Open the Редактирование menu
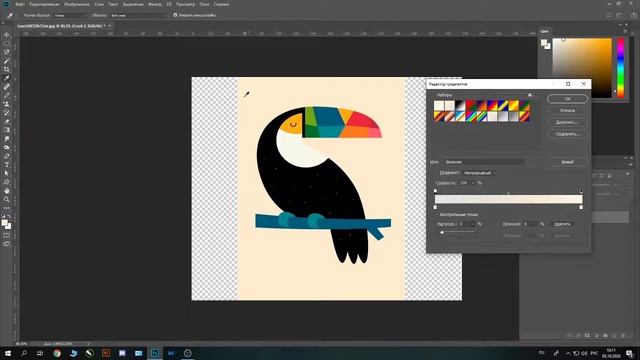This screenshot has width=640, height=360. [x=44, y=4]
